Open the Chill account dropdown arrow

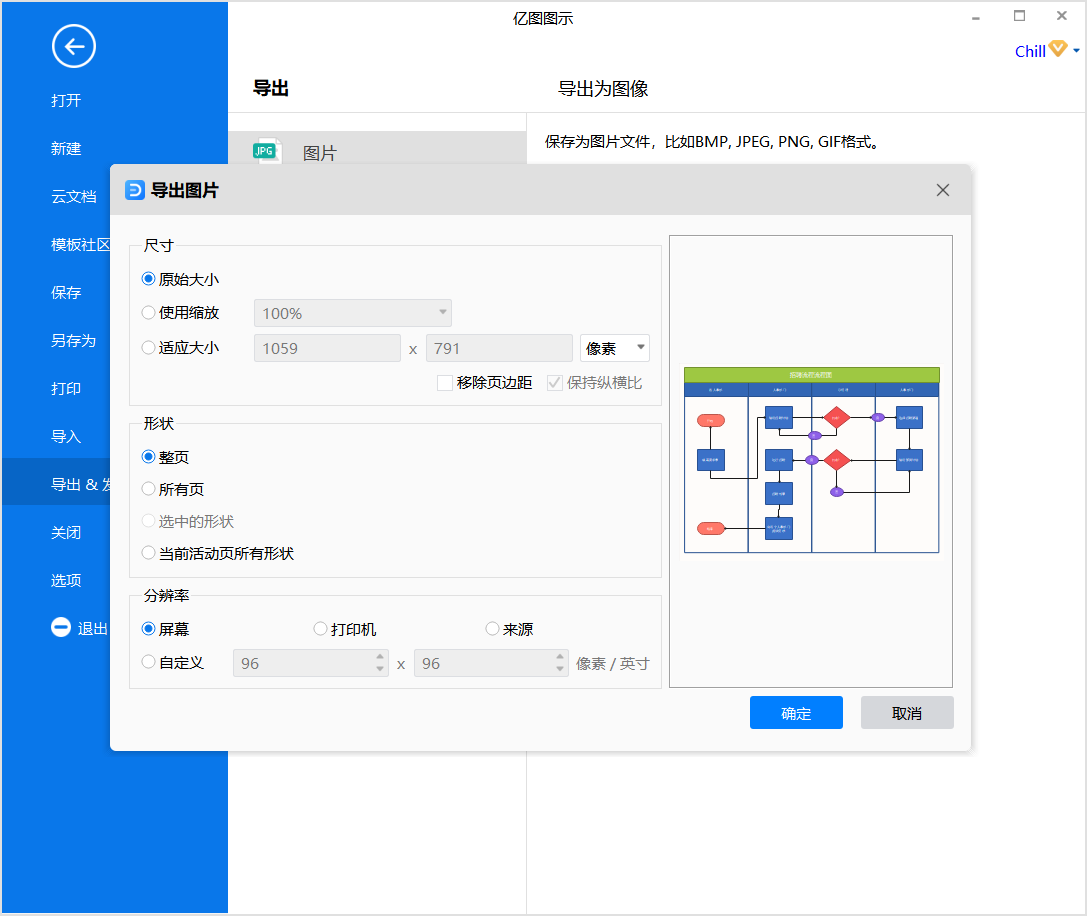click(x=1076, y=51)
